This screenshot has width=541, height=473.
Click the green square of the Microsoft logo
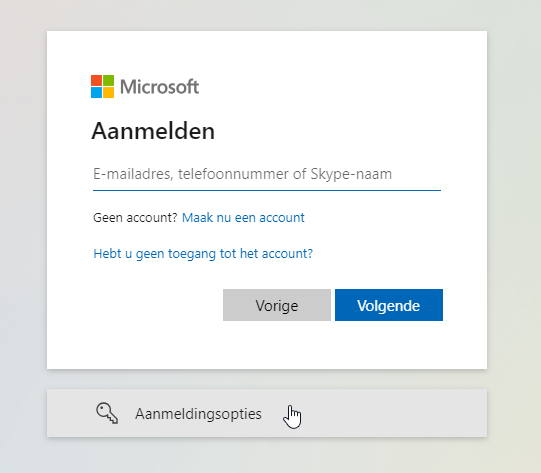pos(108,80)
